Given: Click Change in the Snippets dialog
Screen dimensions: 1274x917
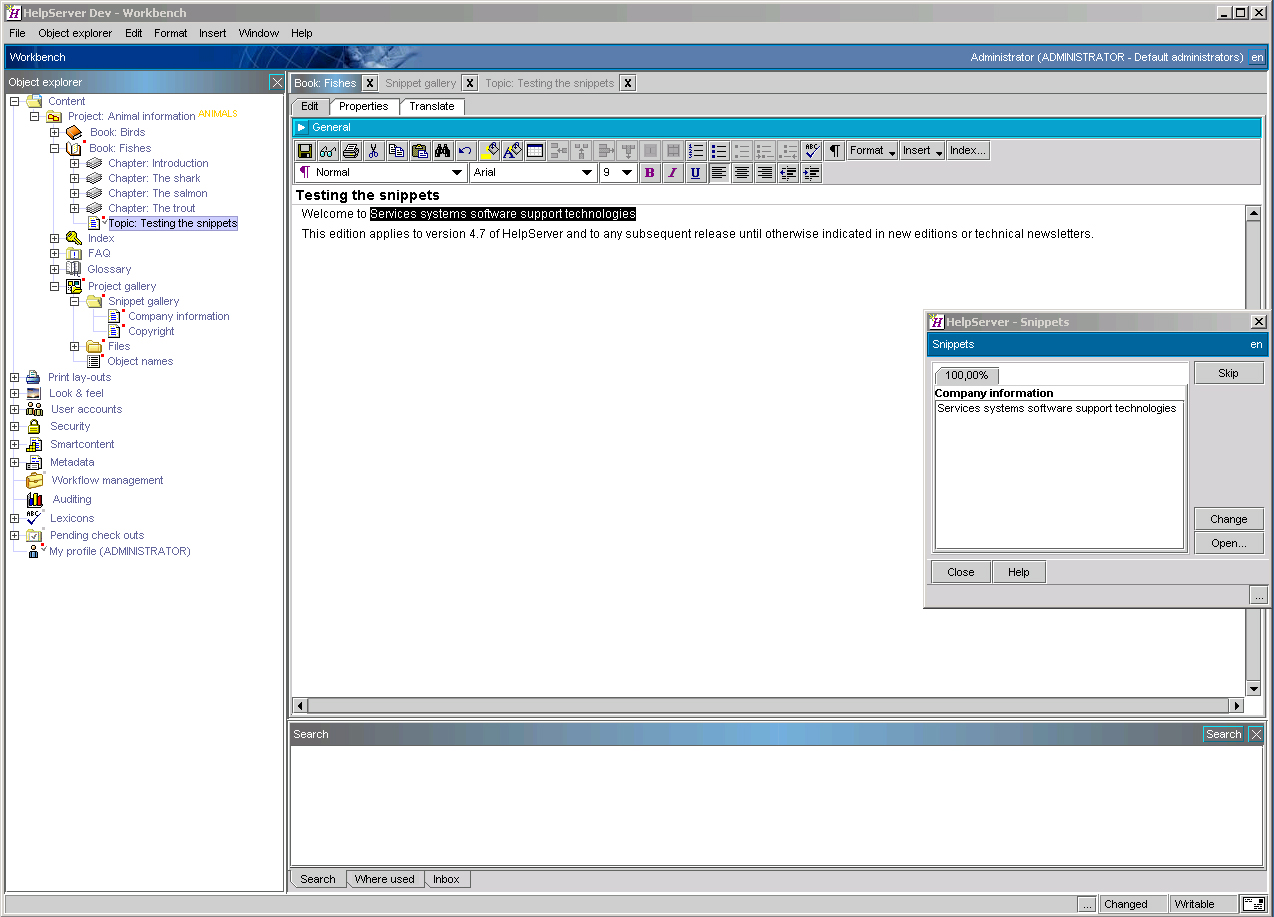Looking at the screenshot, I should tap(1229, 519).
